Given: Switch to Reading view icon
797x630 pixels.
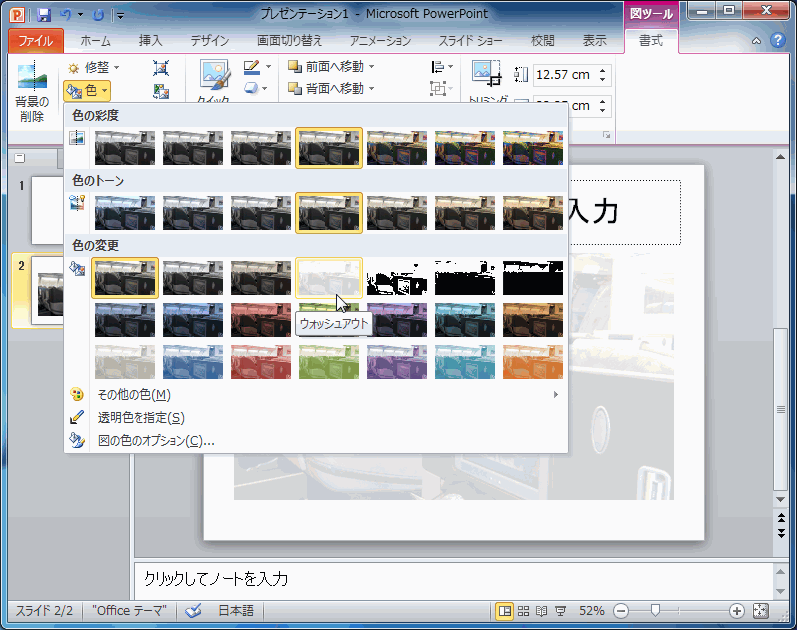Looking at the screenshot, I should click(x=542, y=611).
